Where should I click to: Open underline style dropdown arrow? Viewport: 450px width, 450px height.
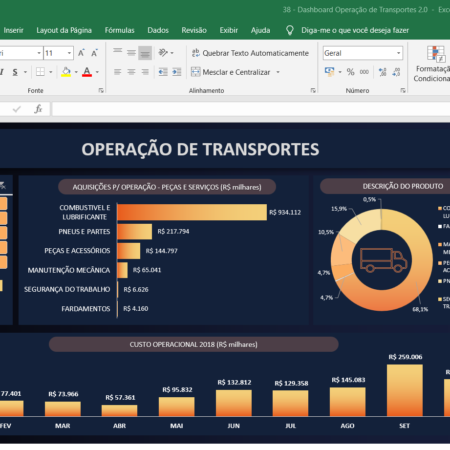click(25, 72)
